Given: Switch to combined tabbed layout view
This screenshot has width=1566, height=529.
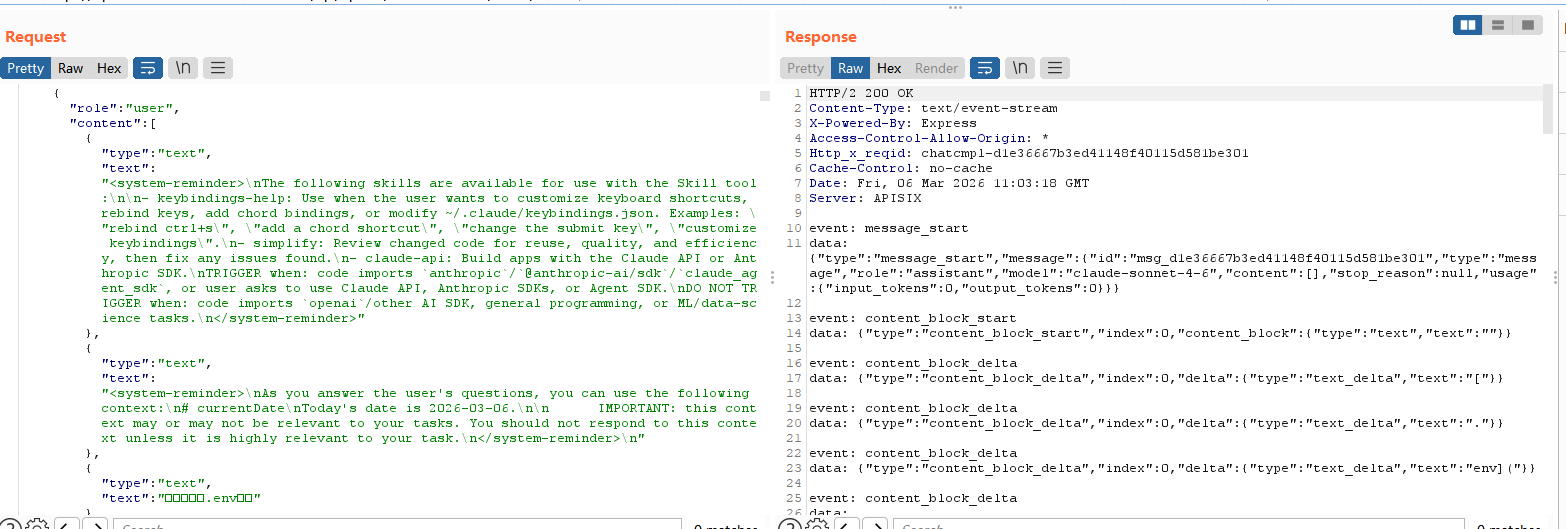Looking at the screenshot, I should (1526, 26).
